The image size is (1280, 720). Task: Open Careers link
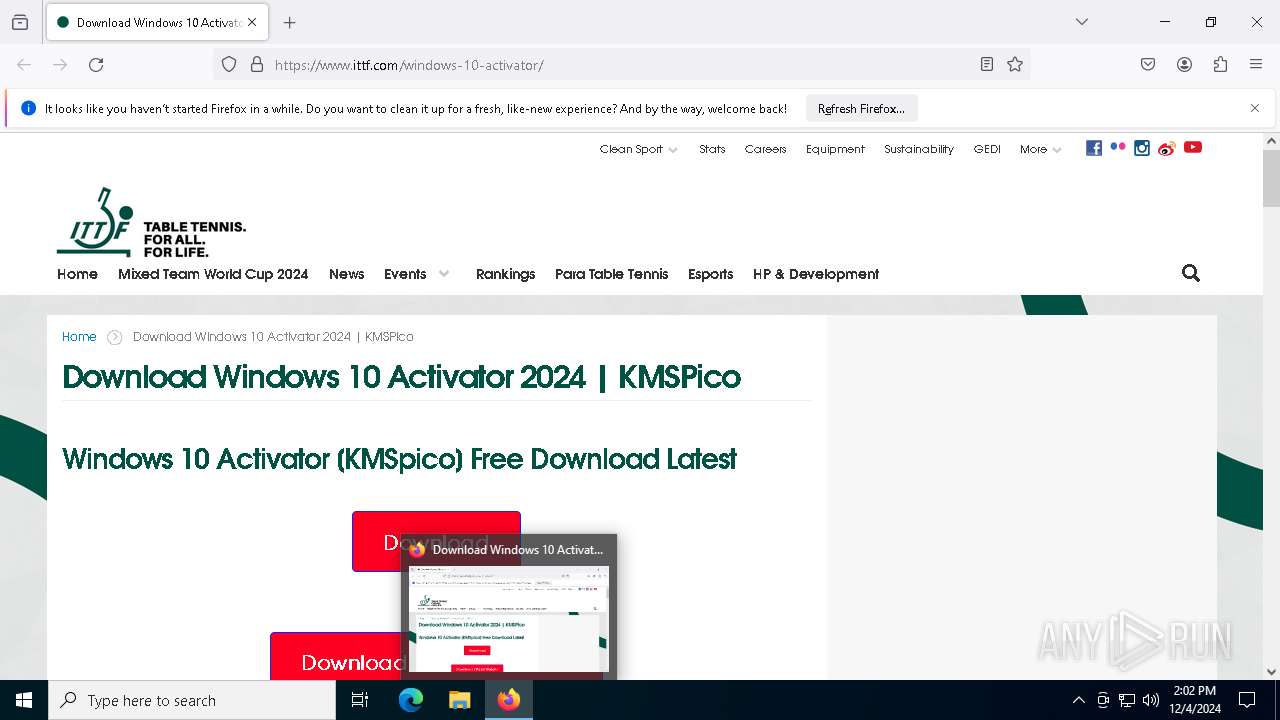765,149
